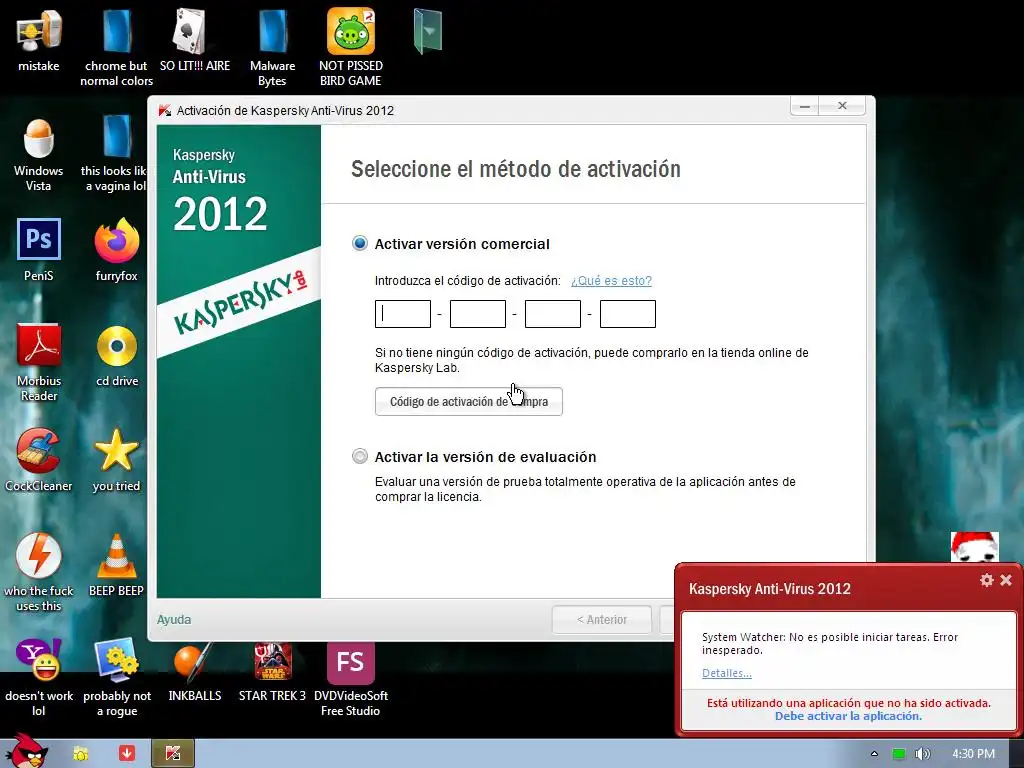Click 'Debe activar la aplicación.' link

[x=848, y=716]
